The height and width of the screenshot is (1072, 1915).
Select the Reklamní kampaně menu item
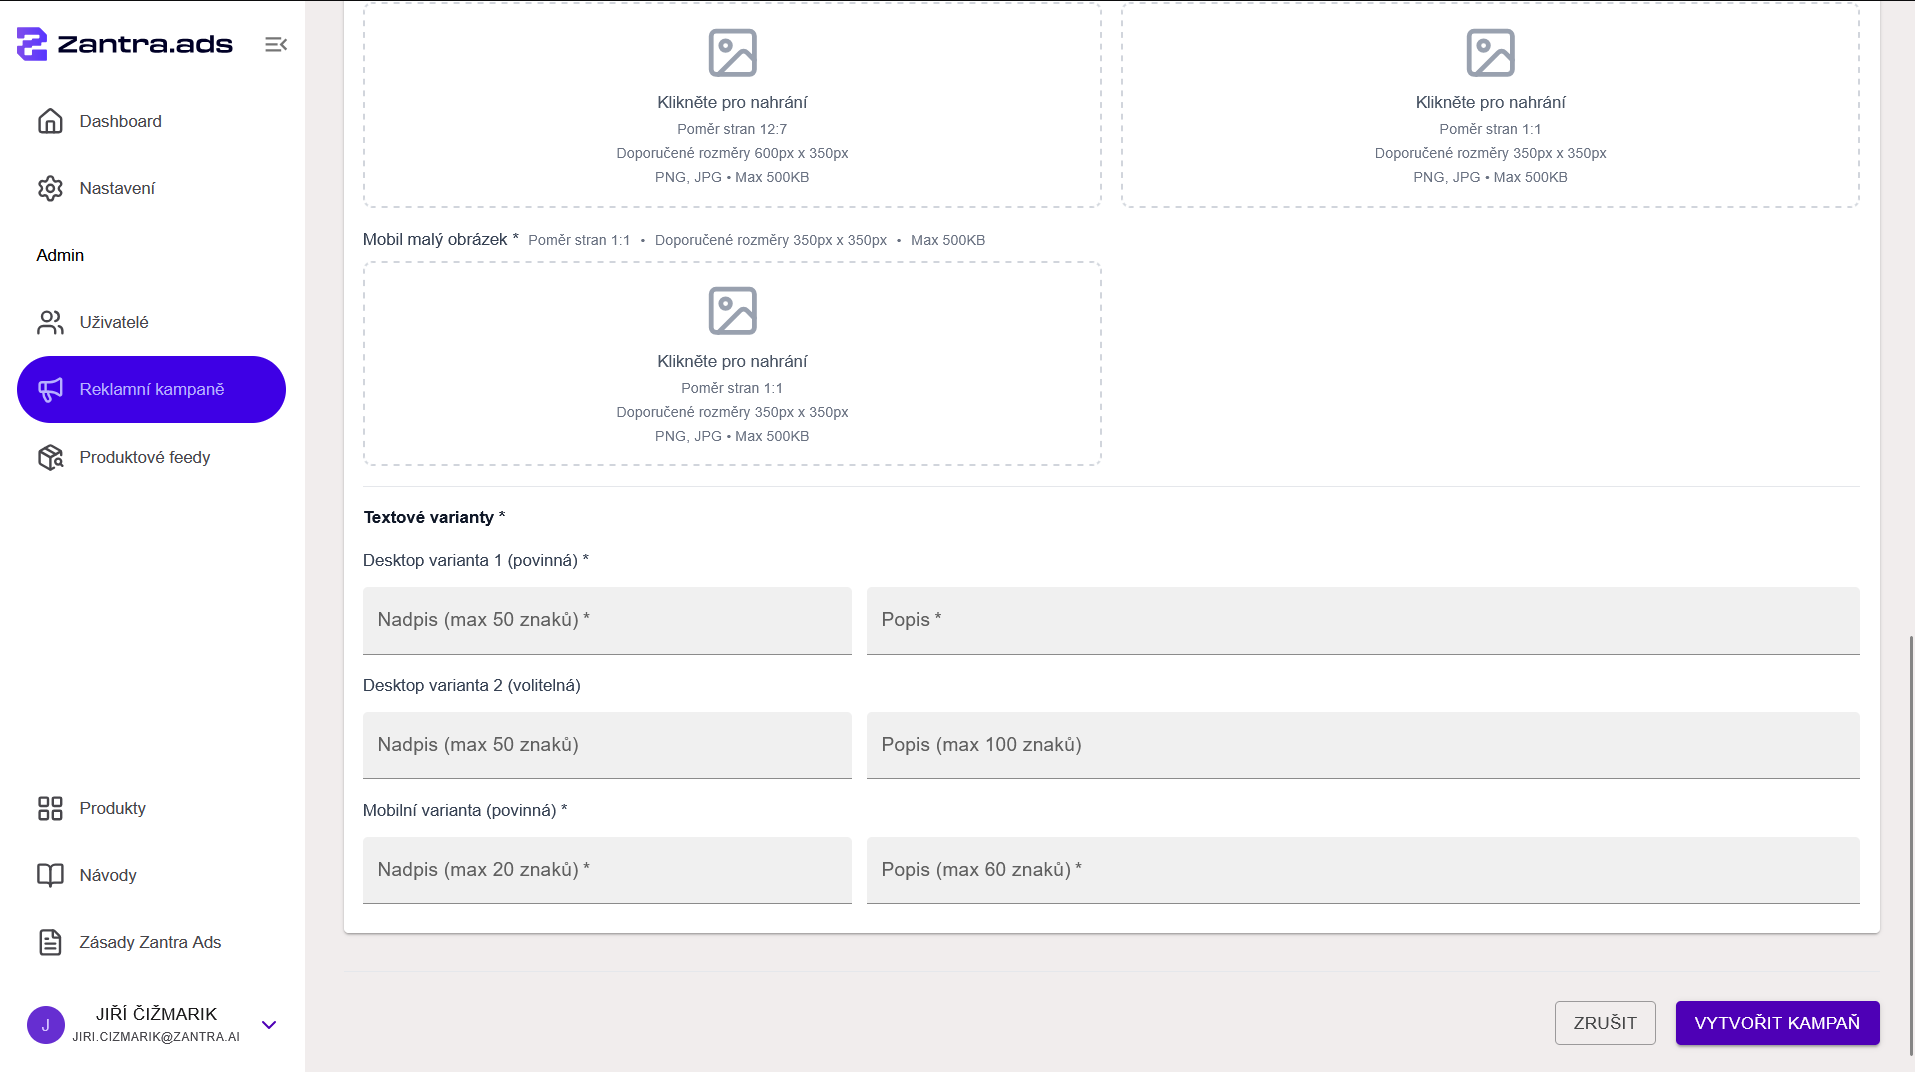point(151,389)
